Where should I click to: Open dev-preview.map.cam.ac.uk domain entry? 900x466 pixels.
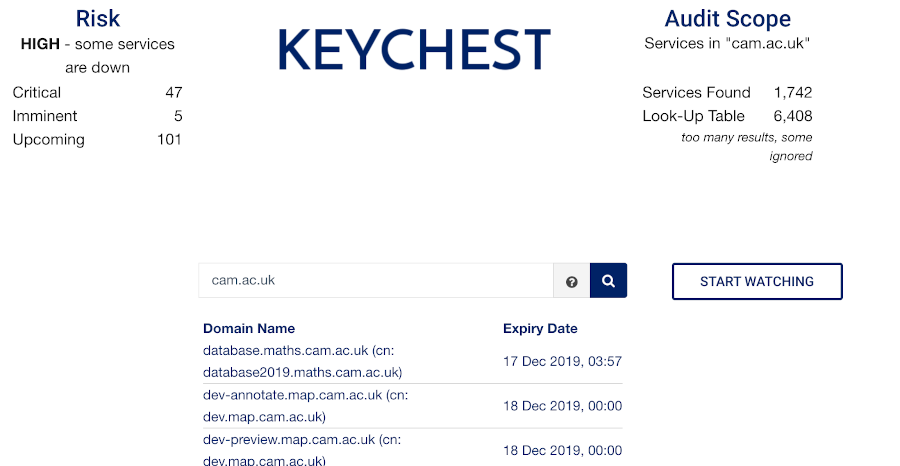click(x=302, y=450)
